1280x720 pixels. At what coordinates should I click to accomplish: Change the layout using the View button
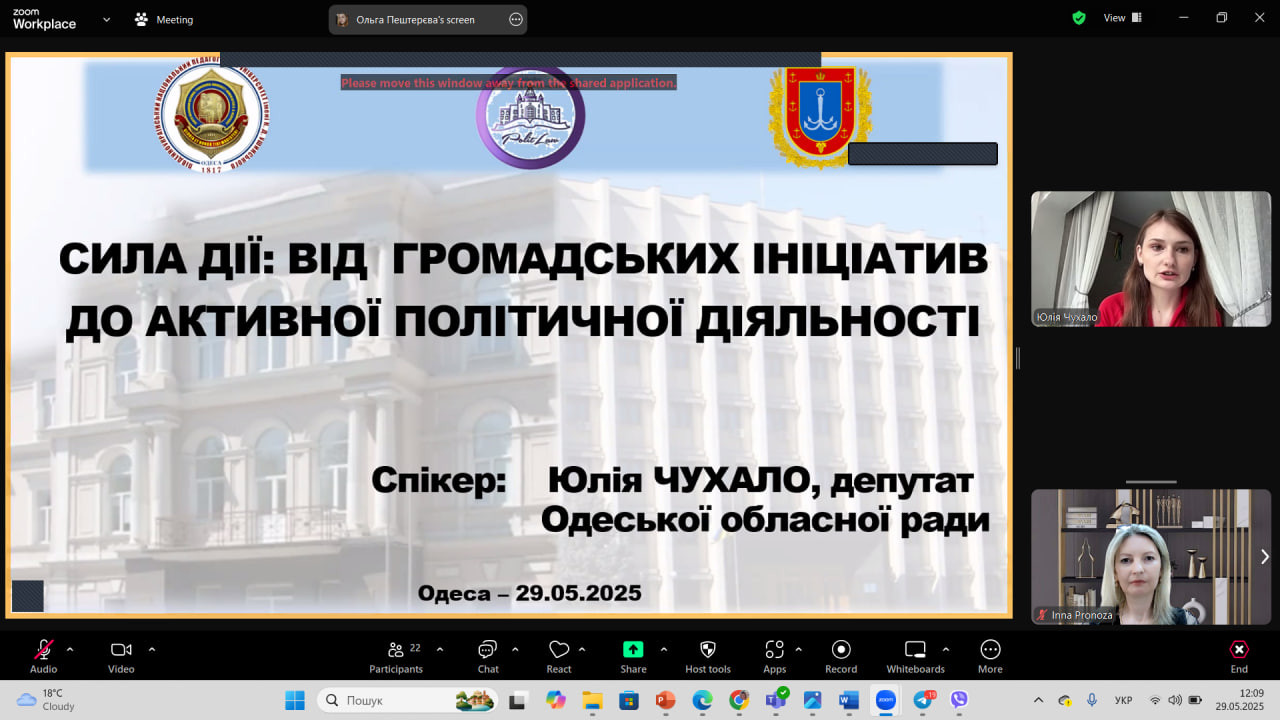point(1120,18)
